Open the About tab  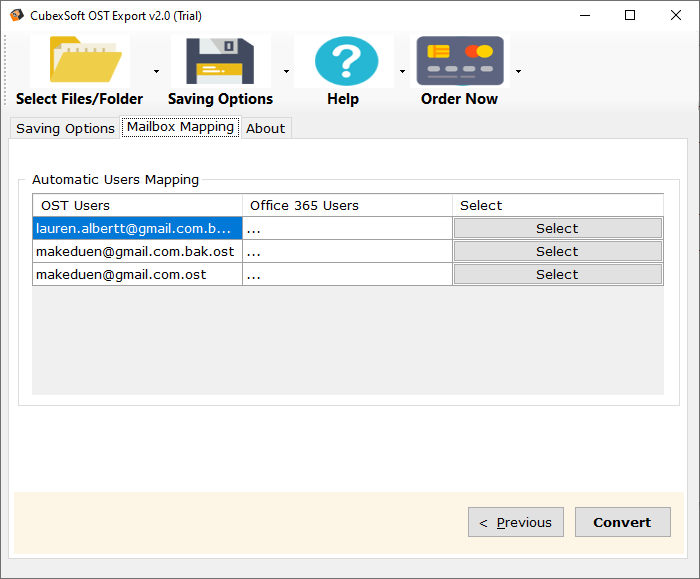266,128
